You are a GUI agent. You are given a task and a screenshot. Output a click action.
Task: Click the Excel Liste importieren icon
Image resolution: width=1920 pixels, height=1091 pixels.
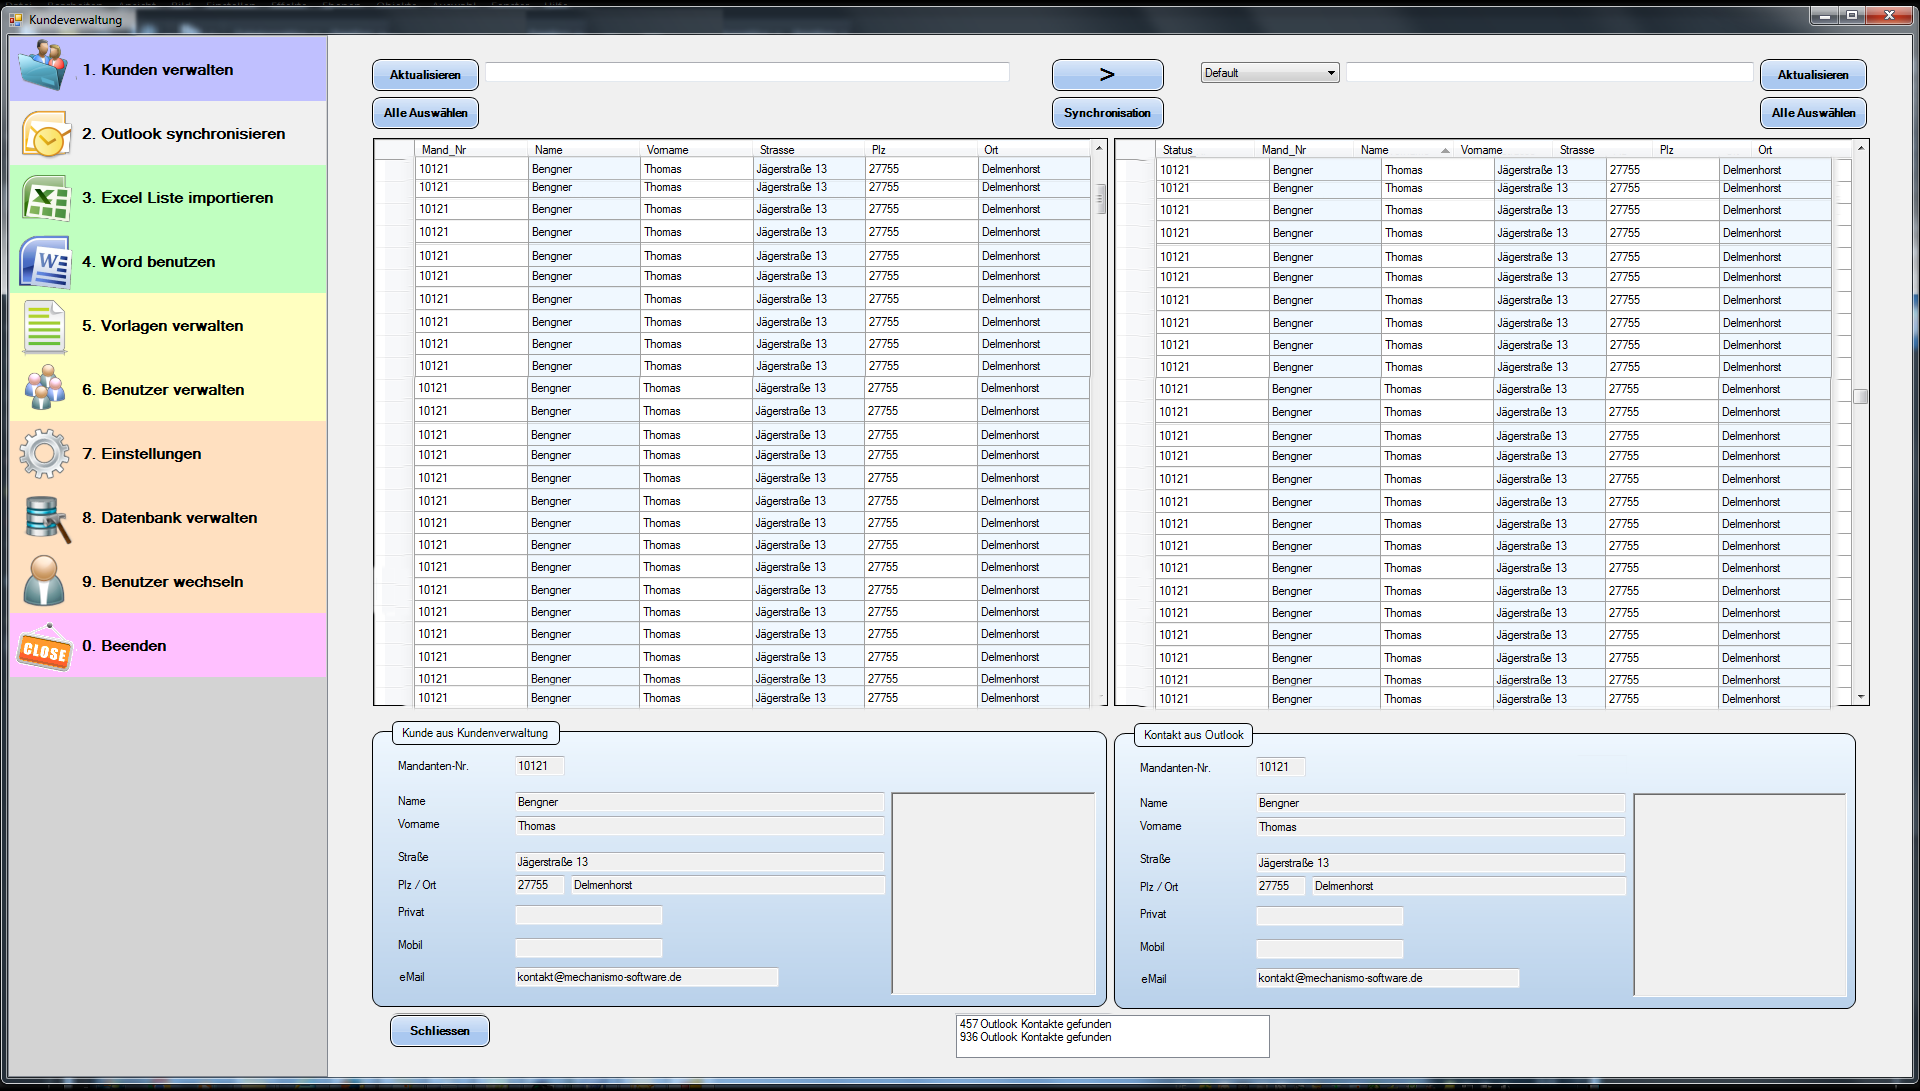pos(45,198)
